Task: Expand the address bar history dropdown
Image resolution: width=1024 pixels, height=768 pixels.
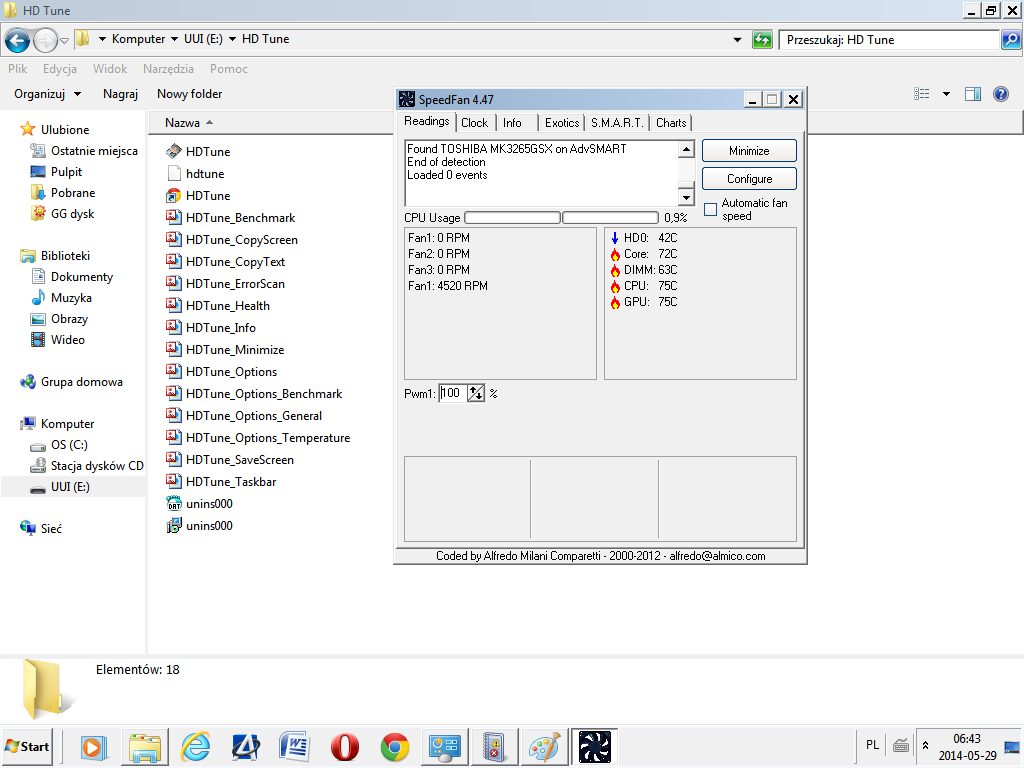Action: coord(737,40)
